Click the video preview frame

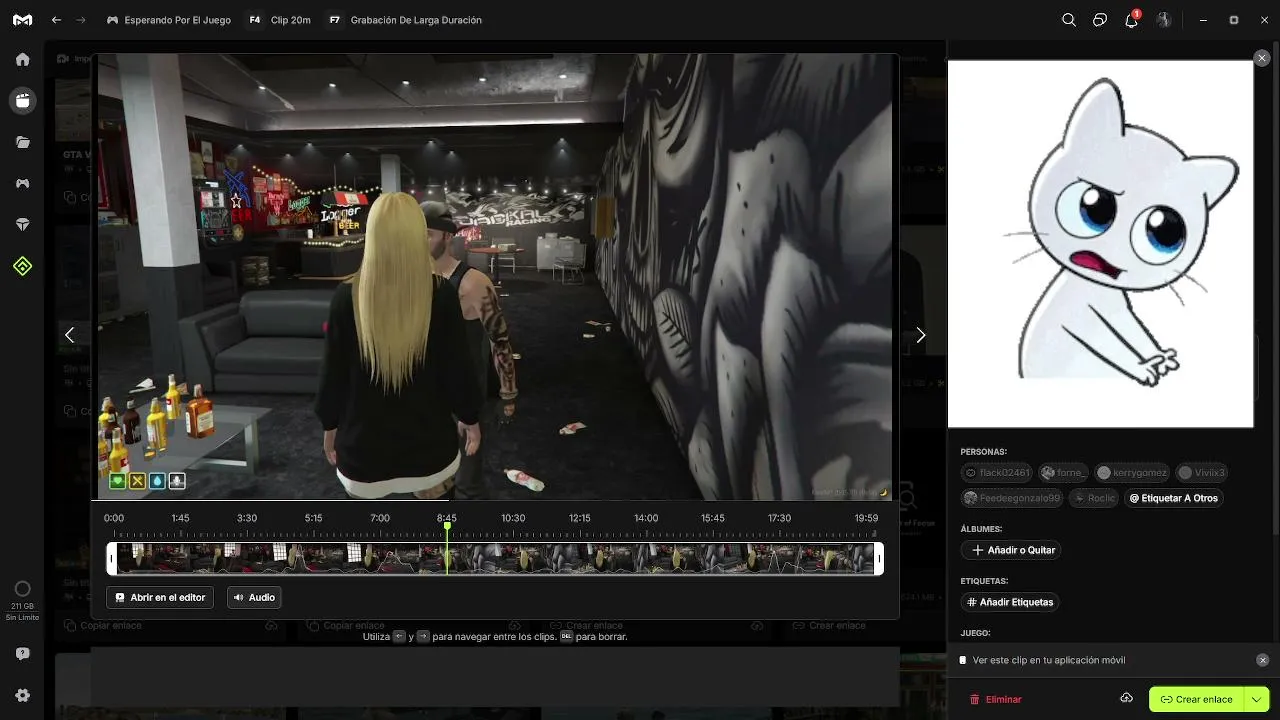pyautogui.click(x=494, y=276)
